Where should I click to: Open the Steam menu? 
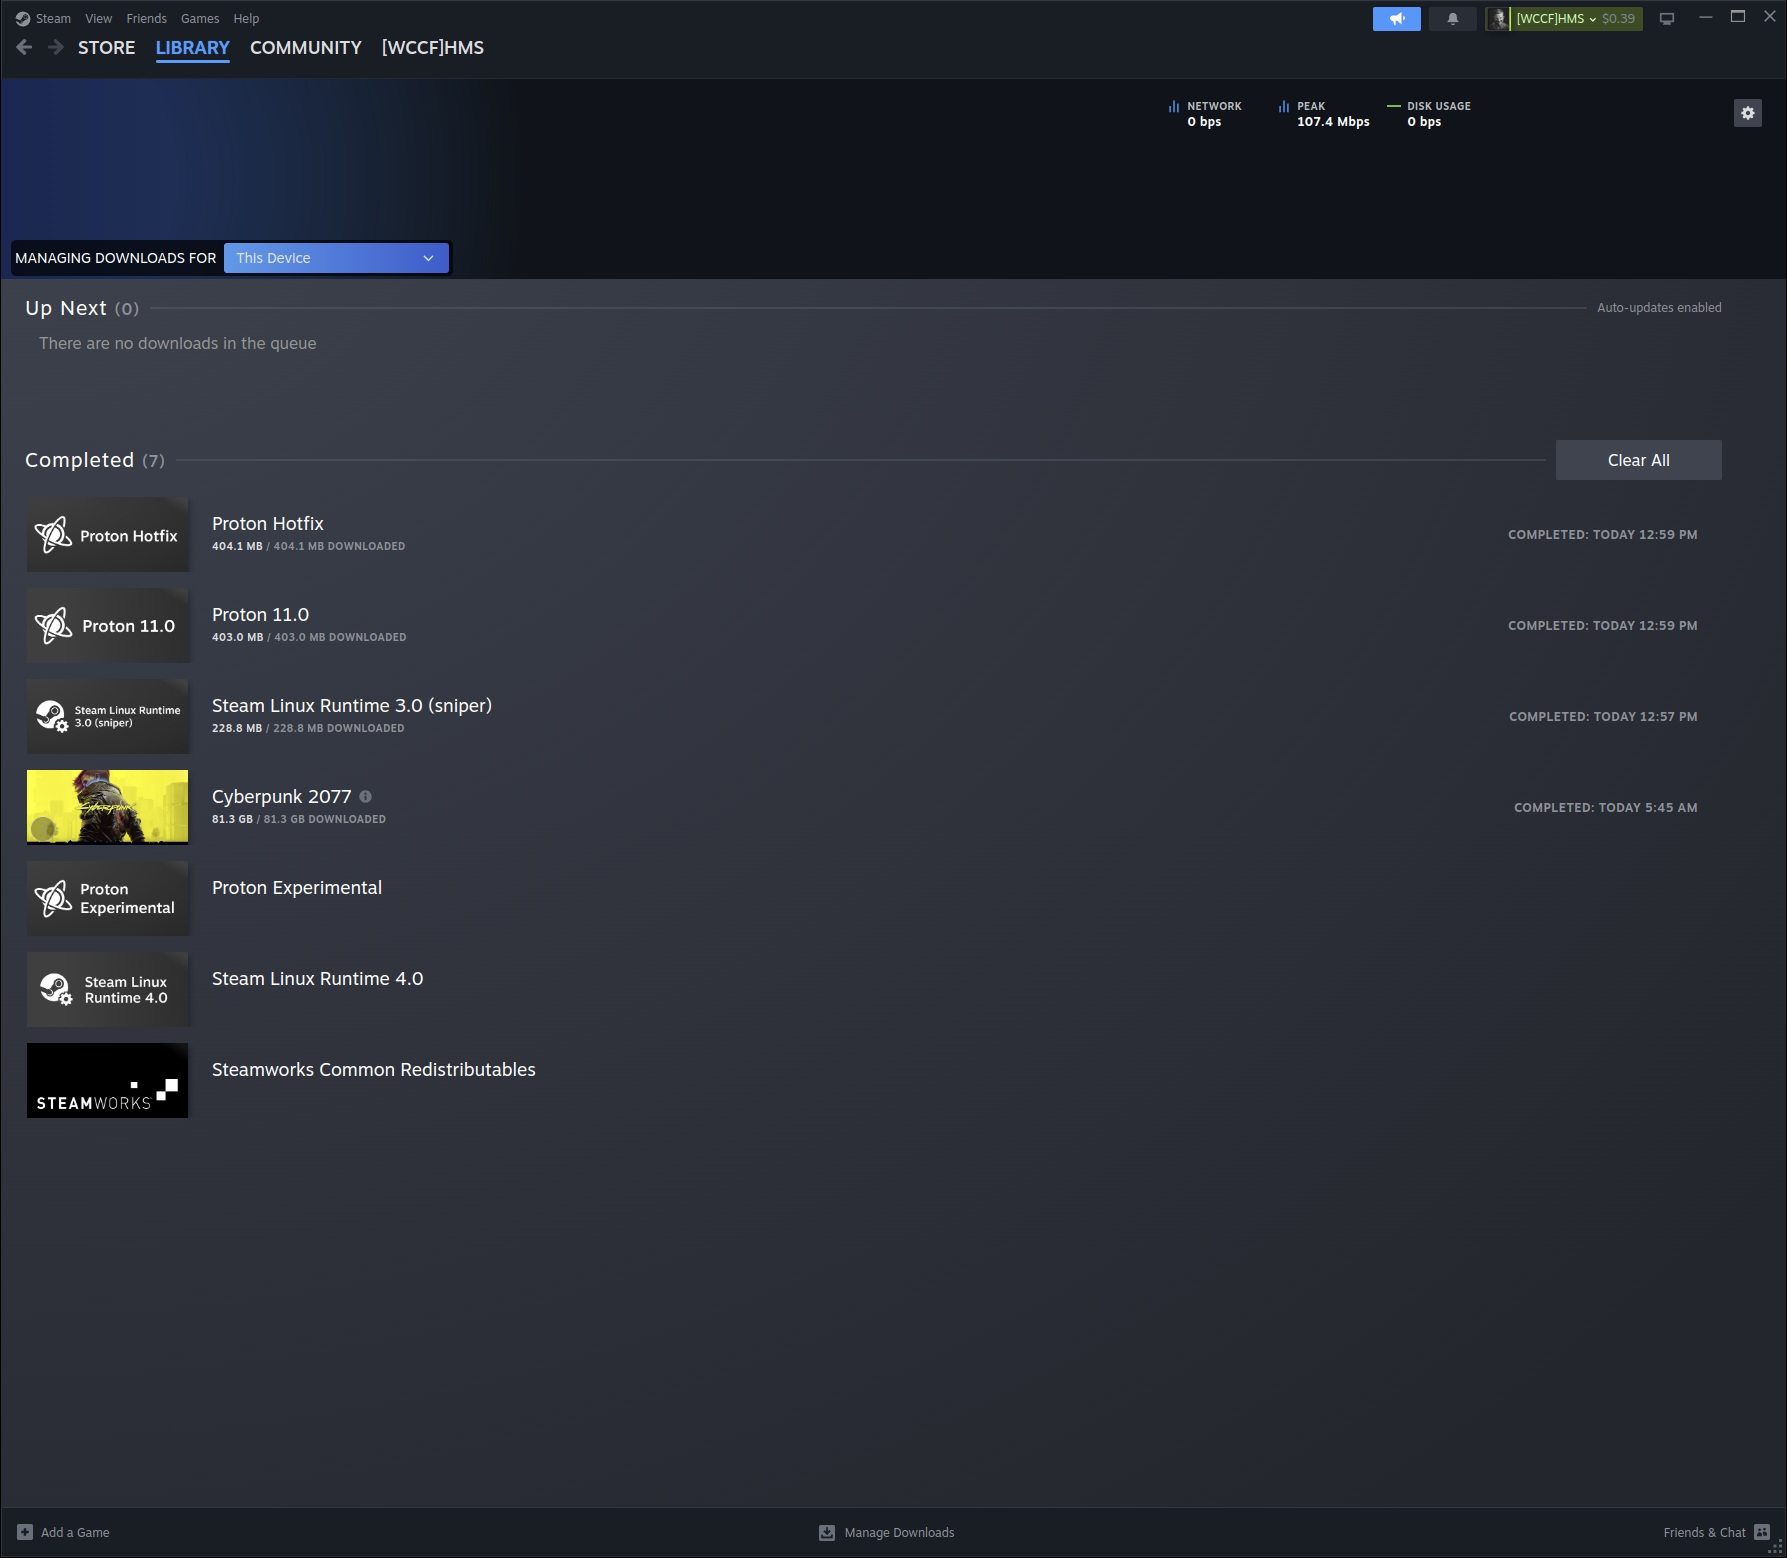pos(53,19)
